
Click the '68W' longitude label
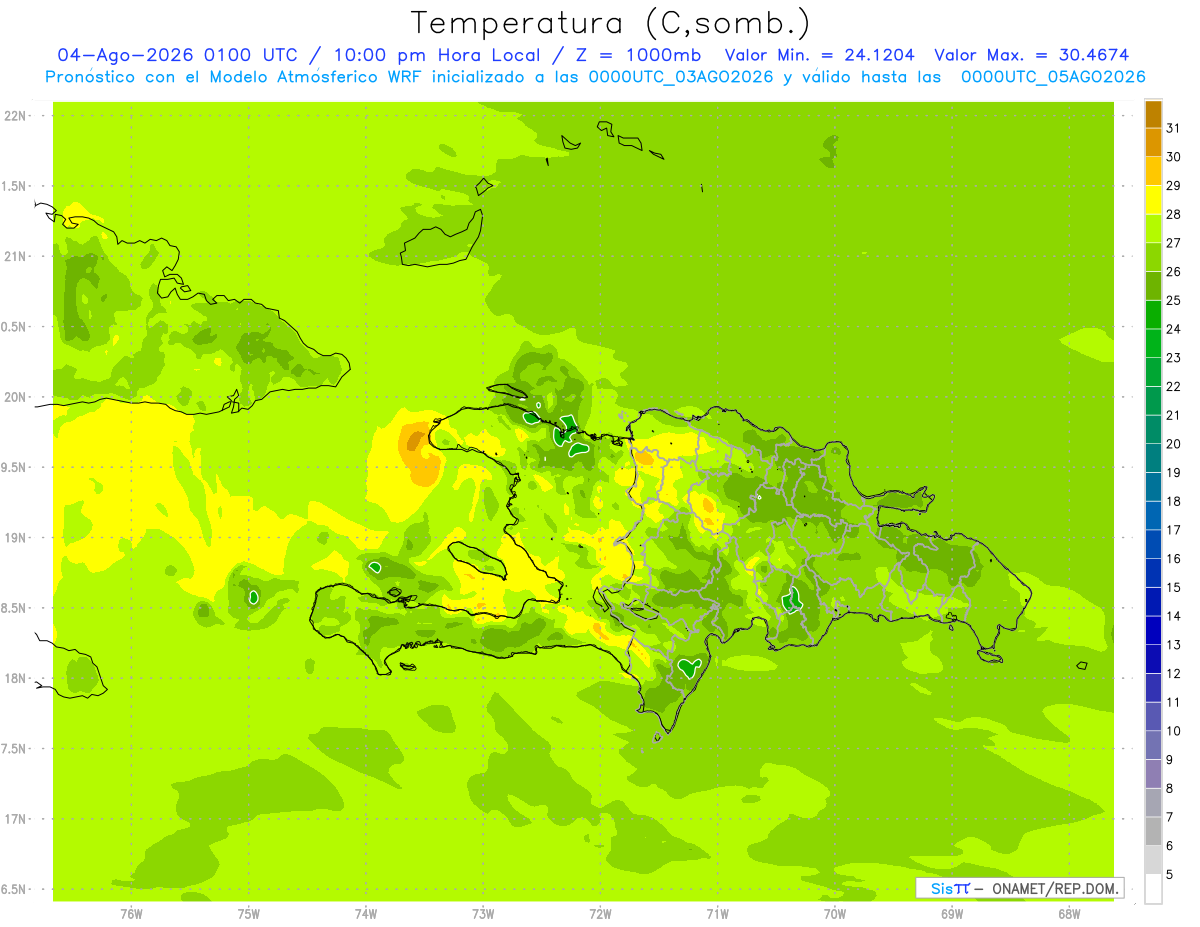(1069, 914)
